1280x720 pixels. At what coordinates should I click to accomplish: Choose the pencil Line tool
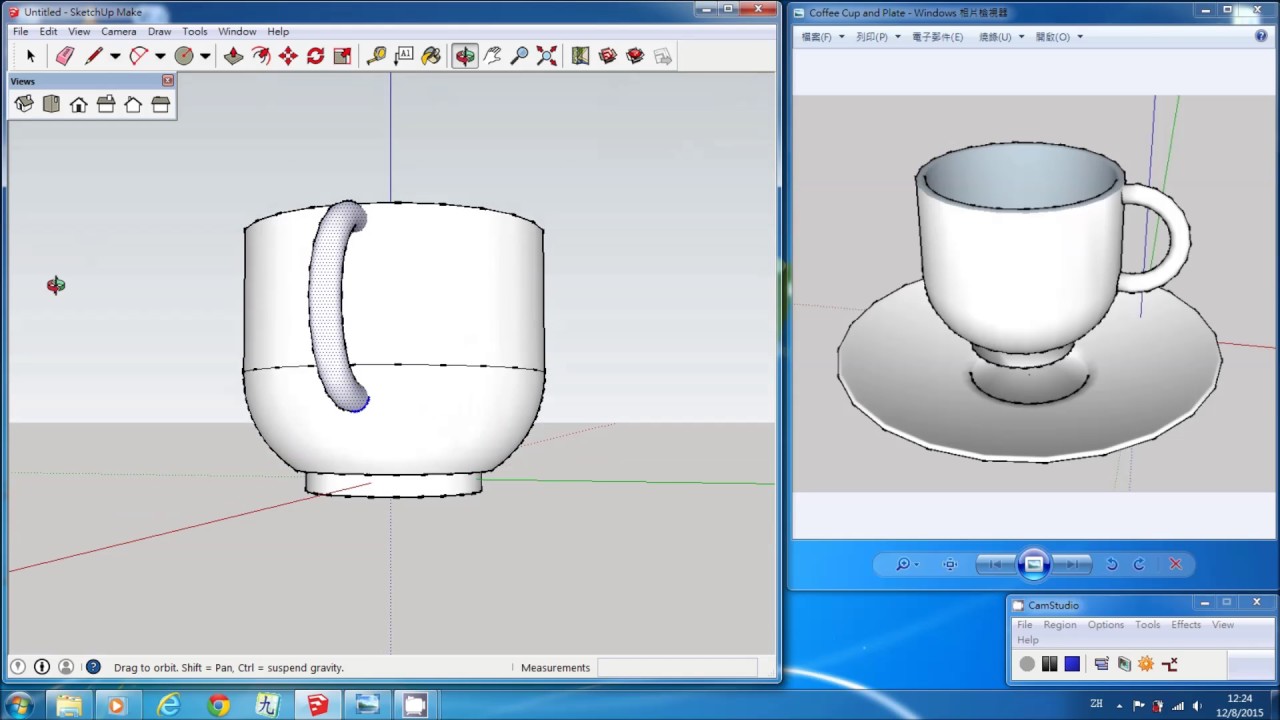pyautogui.click(x=94, y=56)
